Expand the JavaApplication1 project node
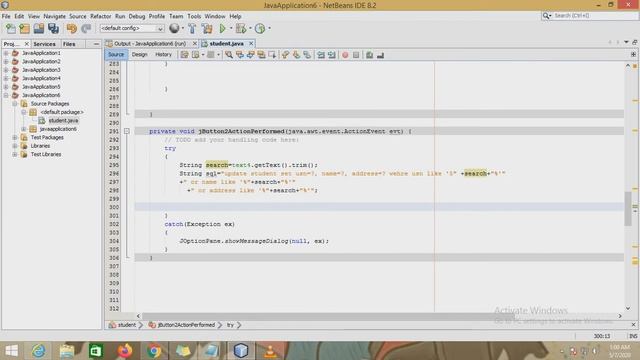 (6, 53)
